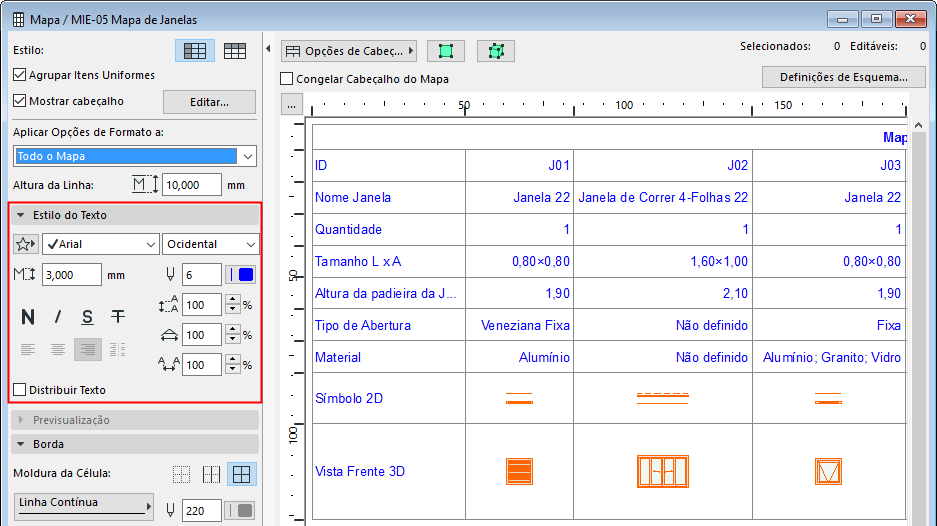Click the border pen icon beside 220
The width and height of the screenshot is (937, 526).
tap(170, 510)
